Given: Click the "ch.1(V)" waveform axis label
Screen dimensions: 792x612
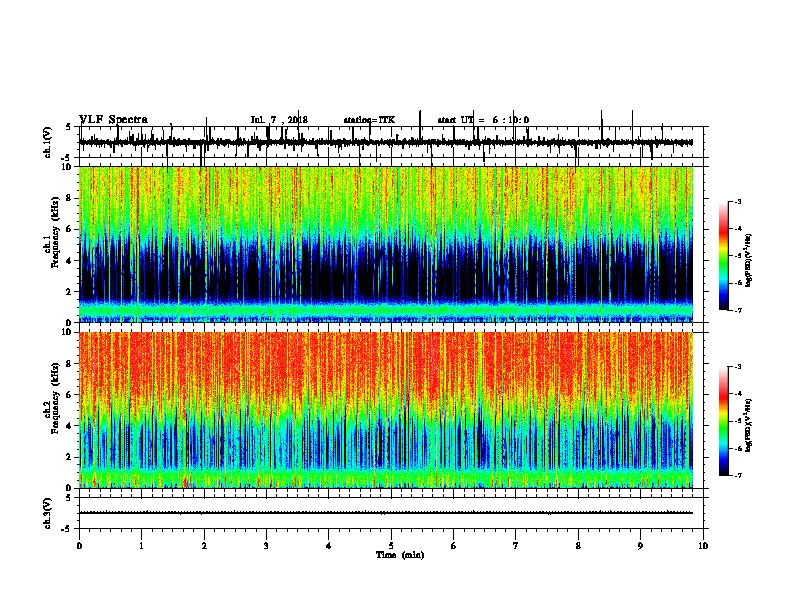Looking at the screenshot, I should [48, 142].
